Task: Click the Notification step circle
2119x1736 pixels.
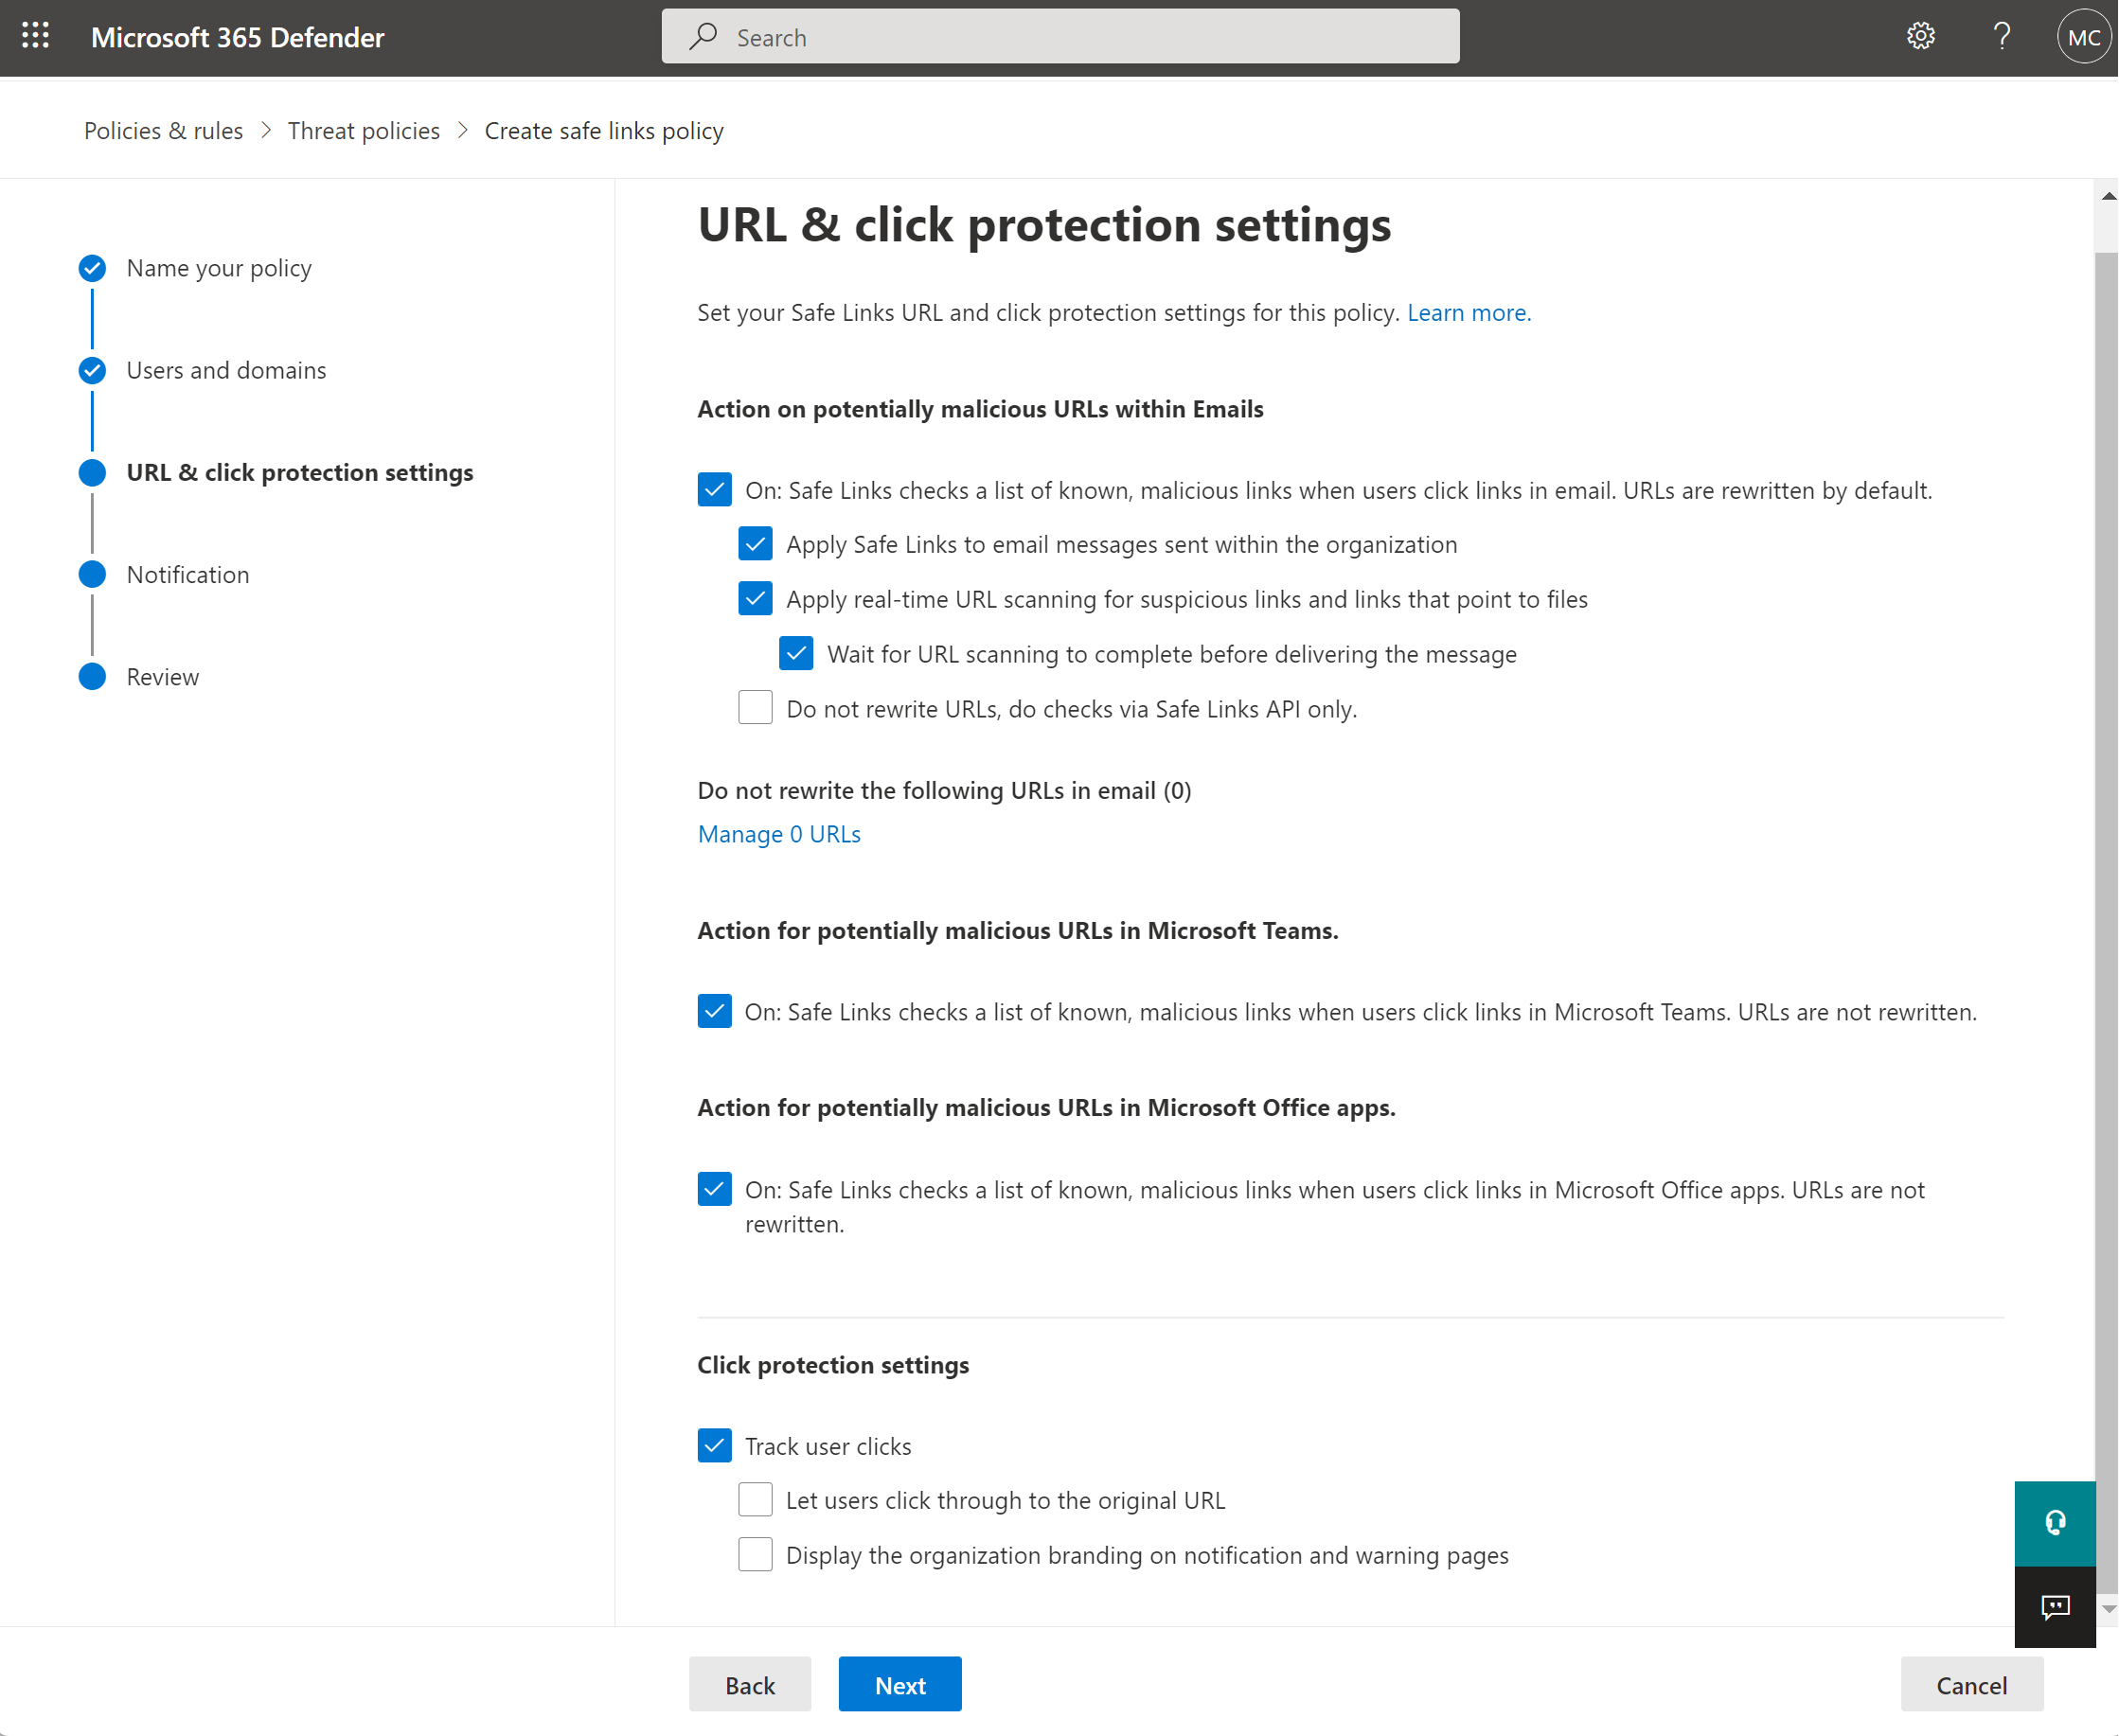Action: (x=92, y=574)
